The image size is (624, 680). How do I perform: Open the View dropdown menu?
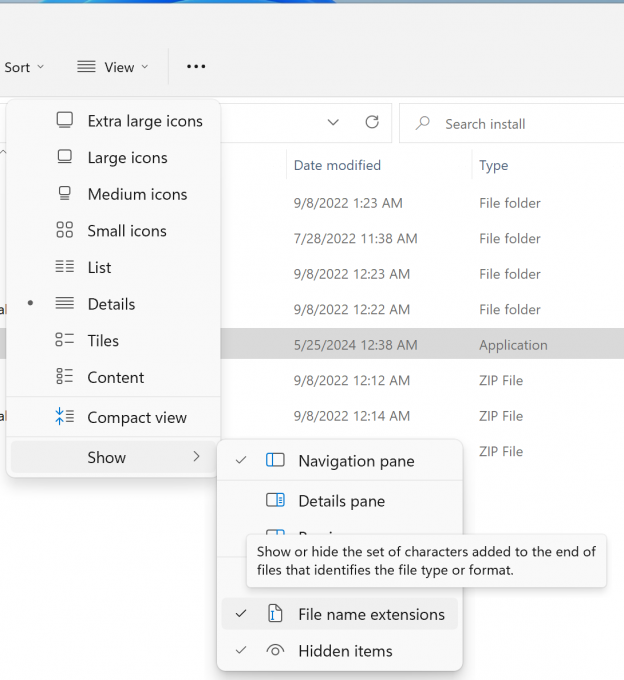(x=113, y=67)
